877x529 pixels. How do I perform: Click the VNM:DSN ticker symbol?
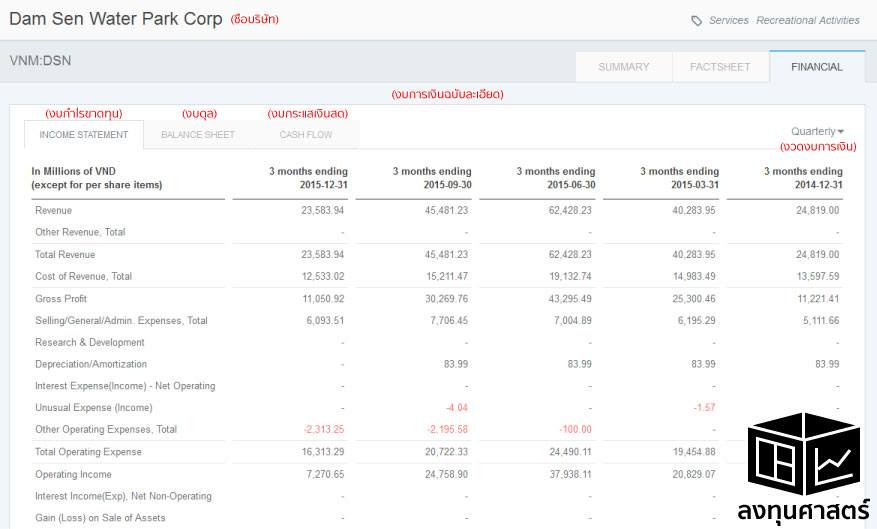[40, 60]
